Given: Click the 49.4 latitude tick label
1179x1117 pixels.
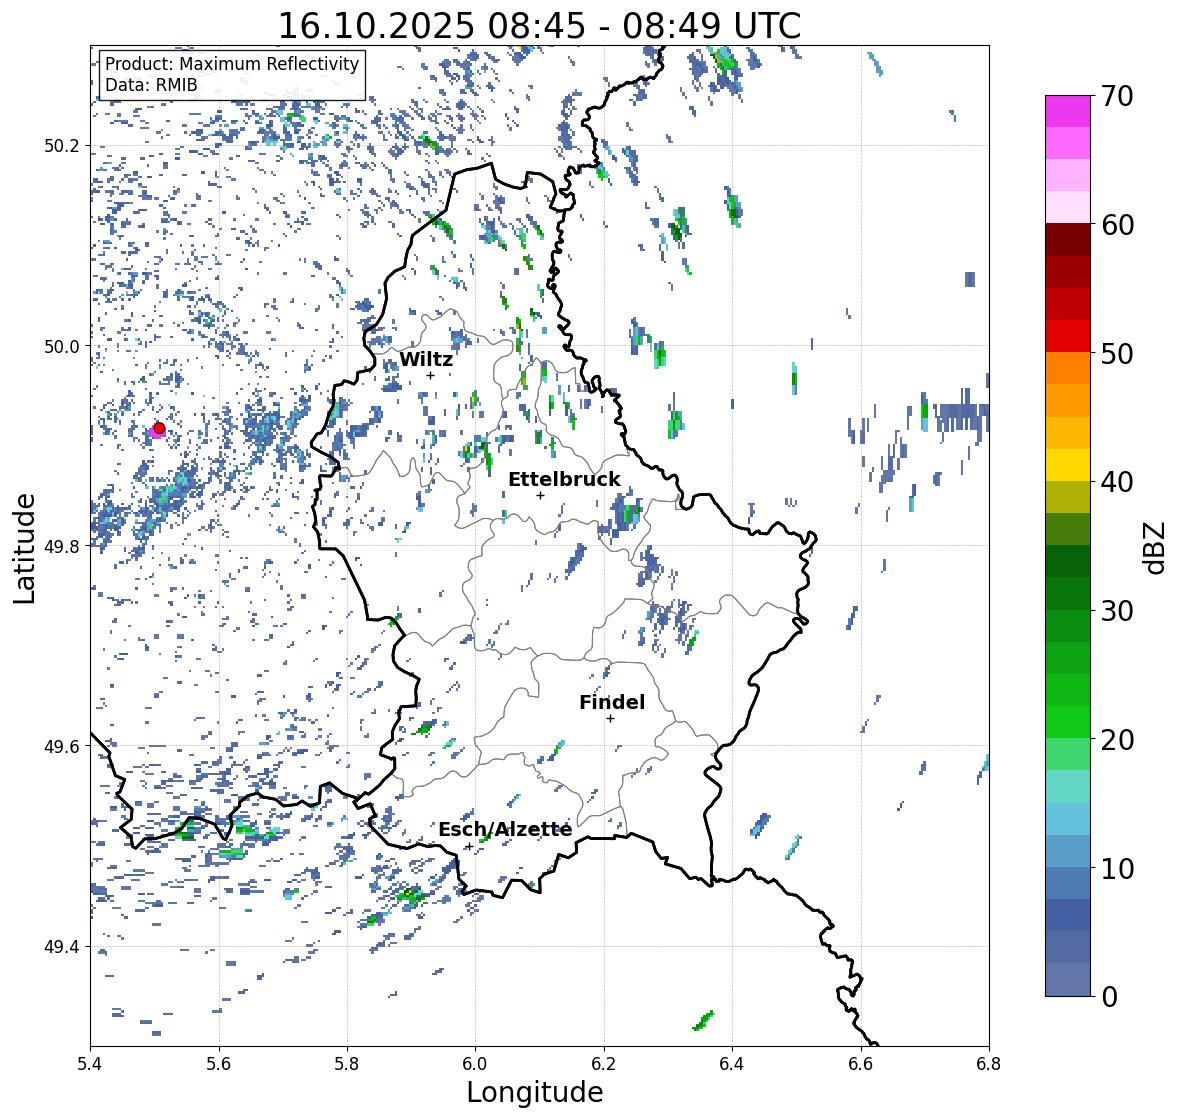Looking at the screenshot, I should [x=62, y=947].
